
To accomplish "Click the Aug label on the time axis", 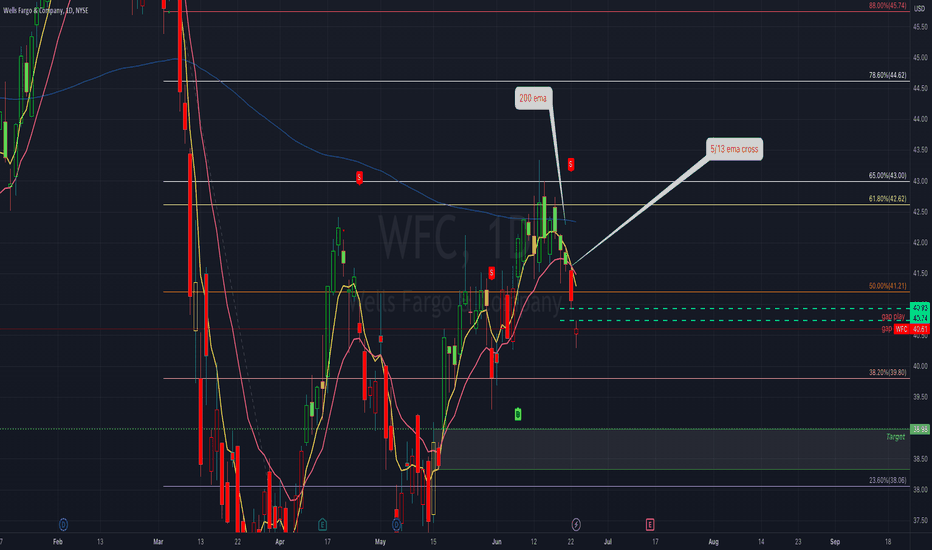I will pyautogui.click(x=714, y=542).
